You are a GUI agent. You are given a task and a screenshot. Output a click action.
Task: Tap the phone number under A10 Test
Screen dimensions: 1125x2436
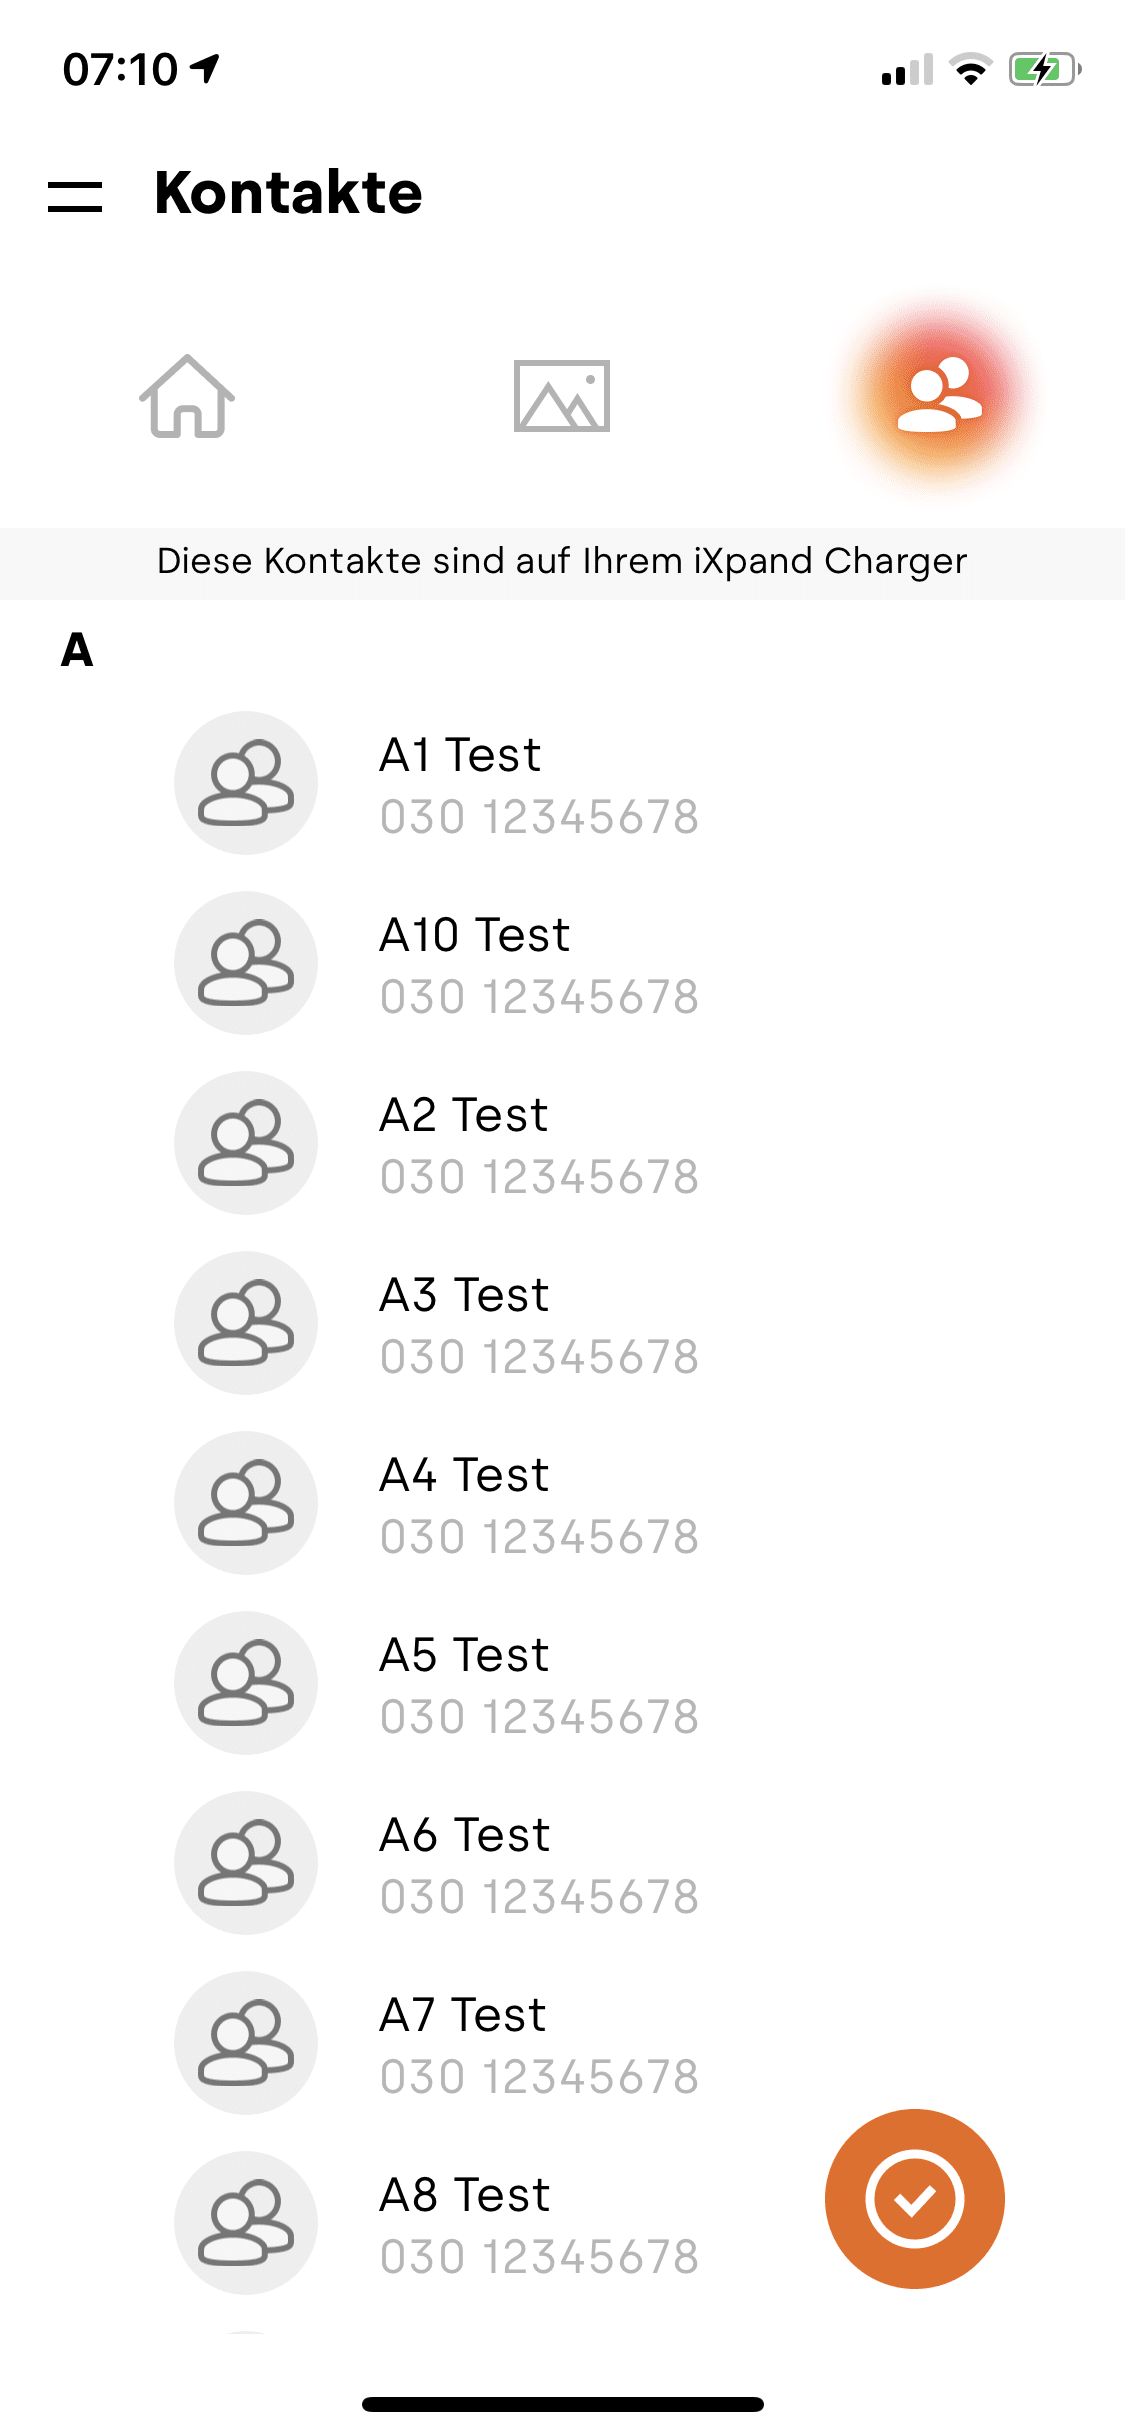539,997
